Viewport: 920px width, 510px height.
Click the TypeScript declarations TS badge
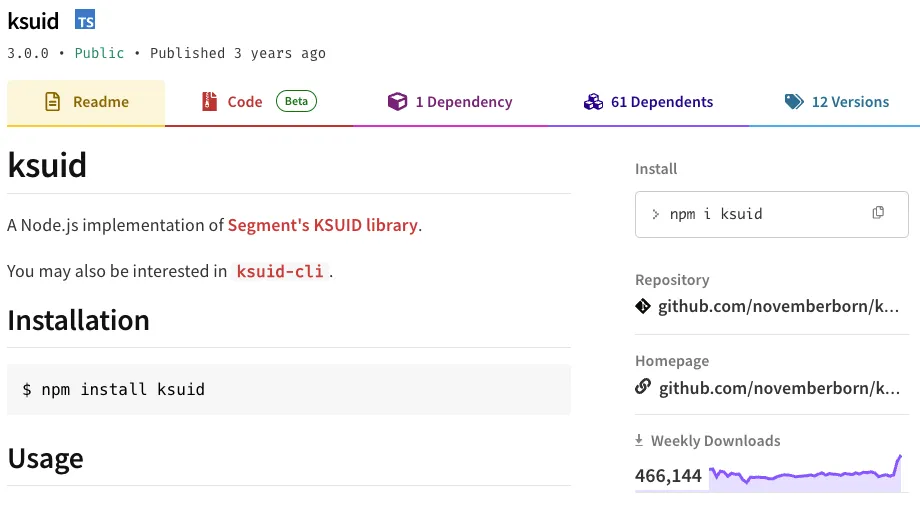pyautogui.click(x=85, y=20)
